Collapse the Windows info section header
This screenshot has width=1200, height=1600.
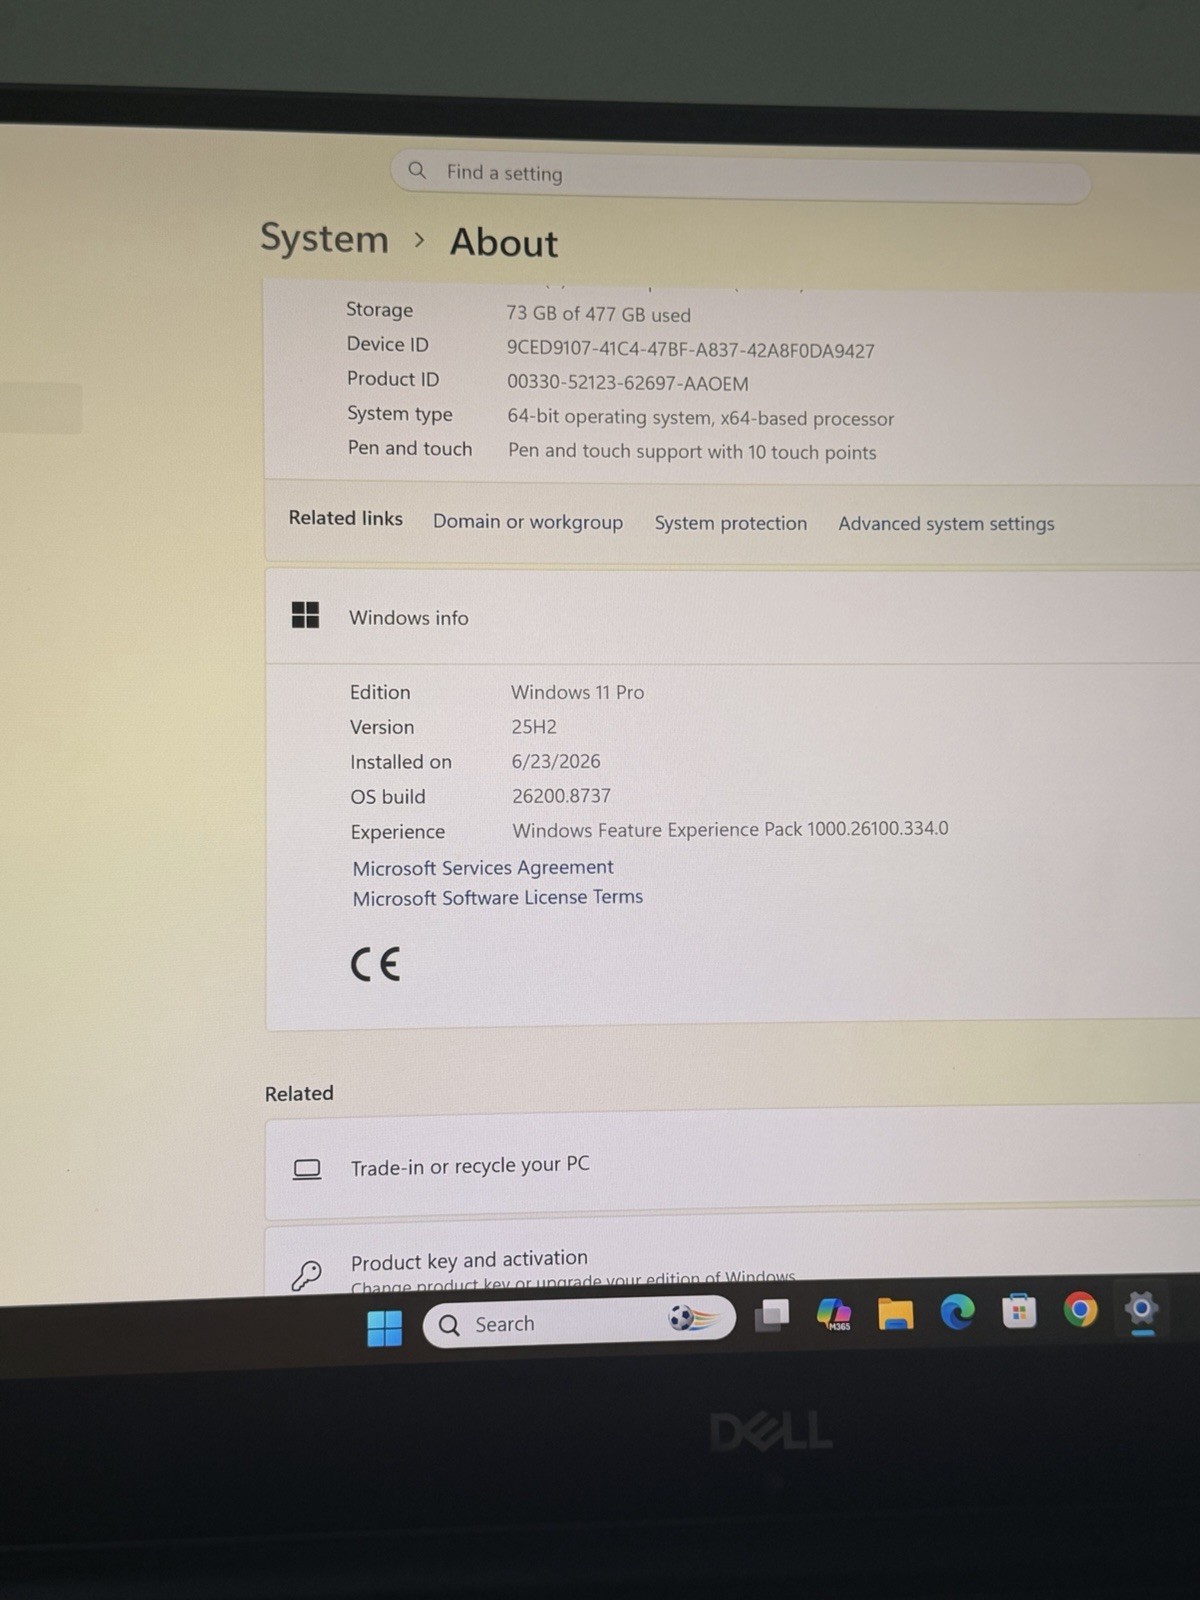click(732, 617)
